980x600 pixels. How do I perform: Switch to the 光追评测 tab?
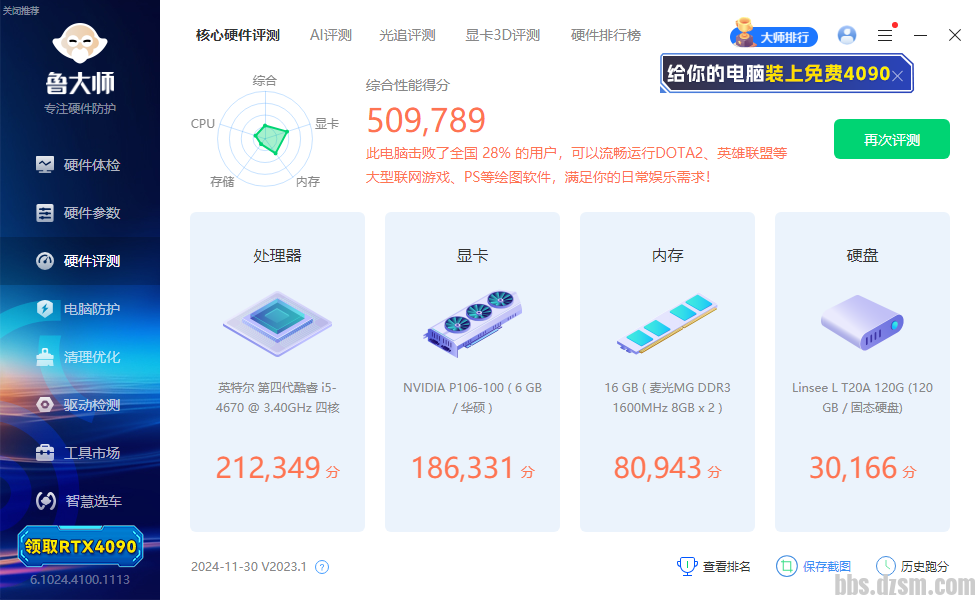pos(407,35)
